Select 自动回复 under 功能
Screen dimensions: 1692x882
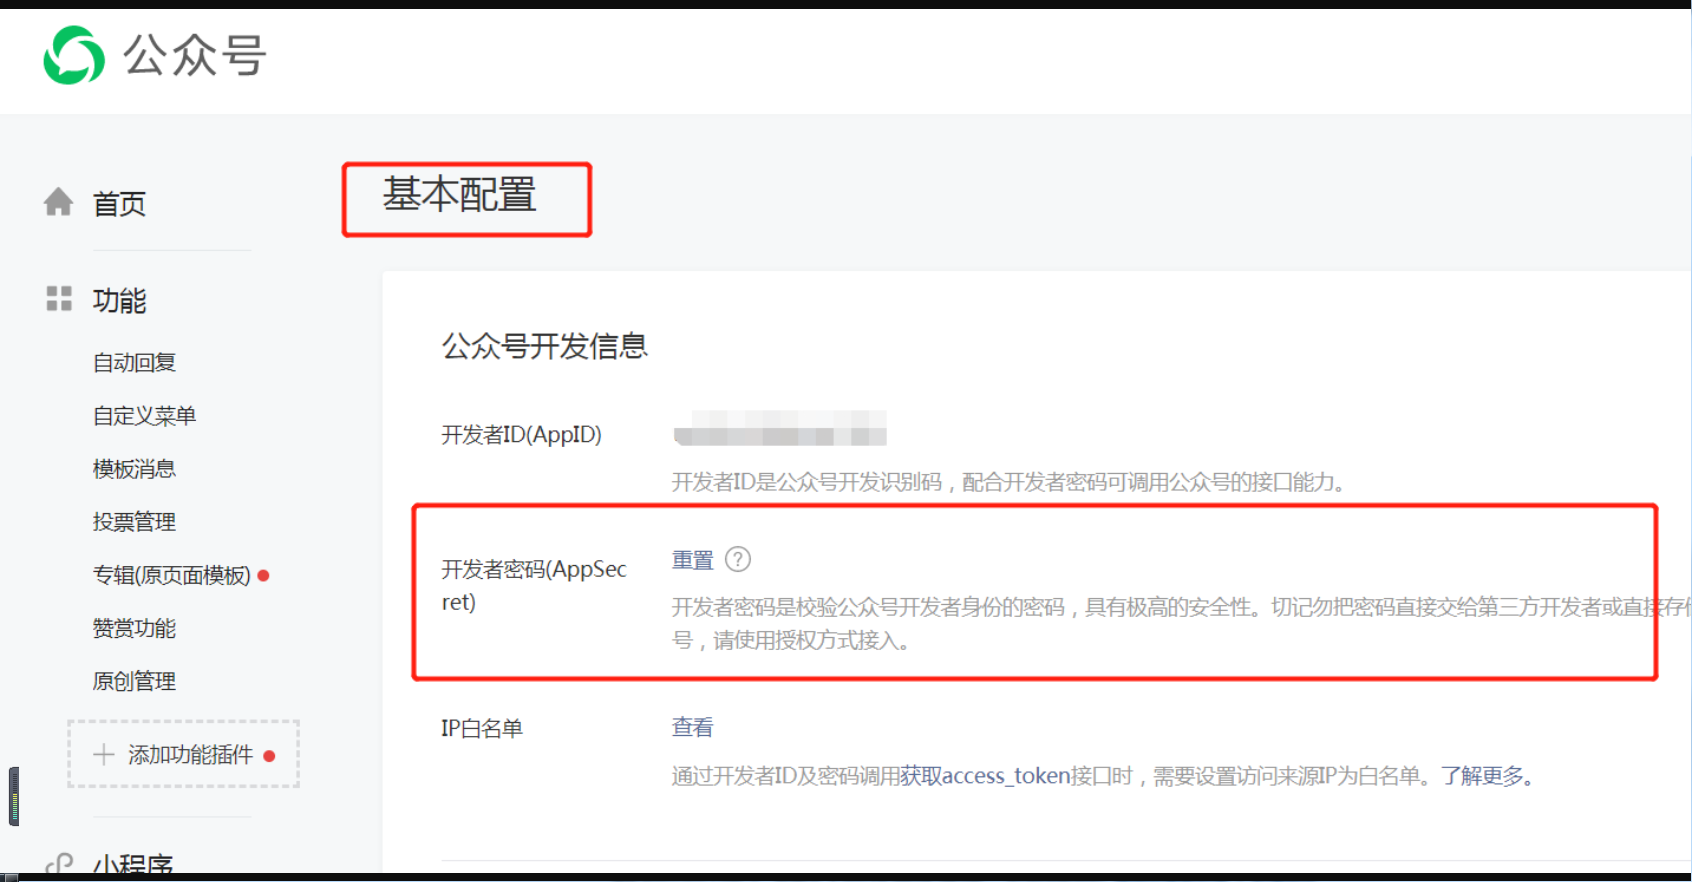pyautogui.click(x=134, y=363)
